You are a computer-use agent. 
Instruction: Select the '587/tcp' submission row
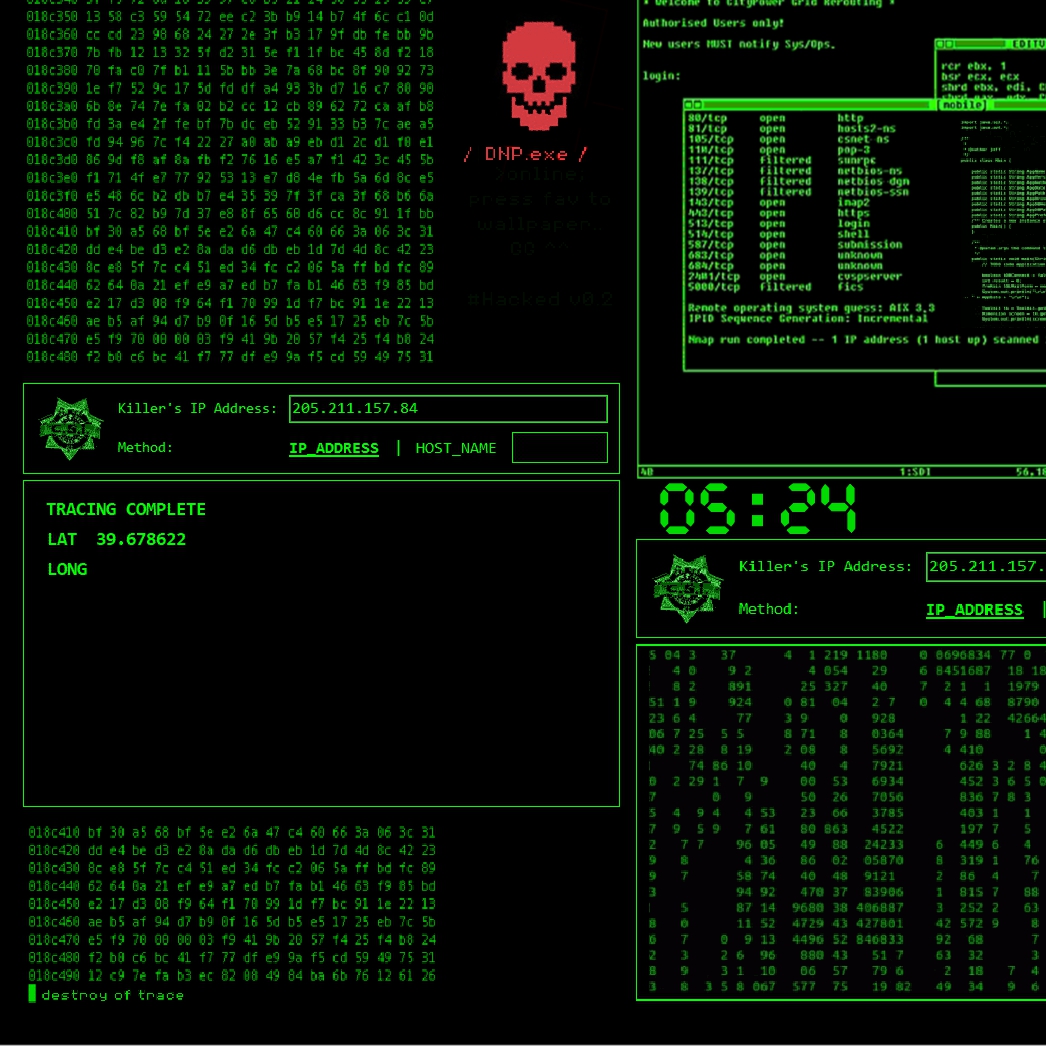[795, 245]
